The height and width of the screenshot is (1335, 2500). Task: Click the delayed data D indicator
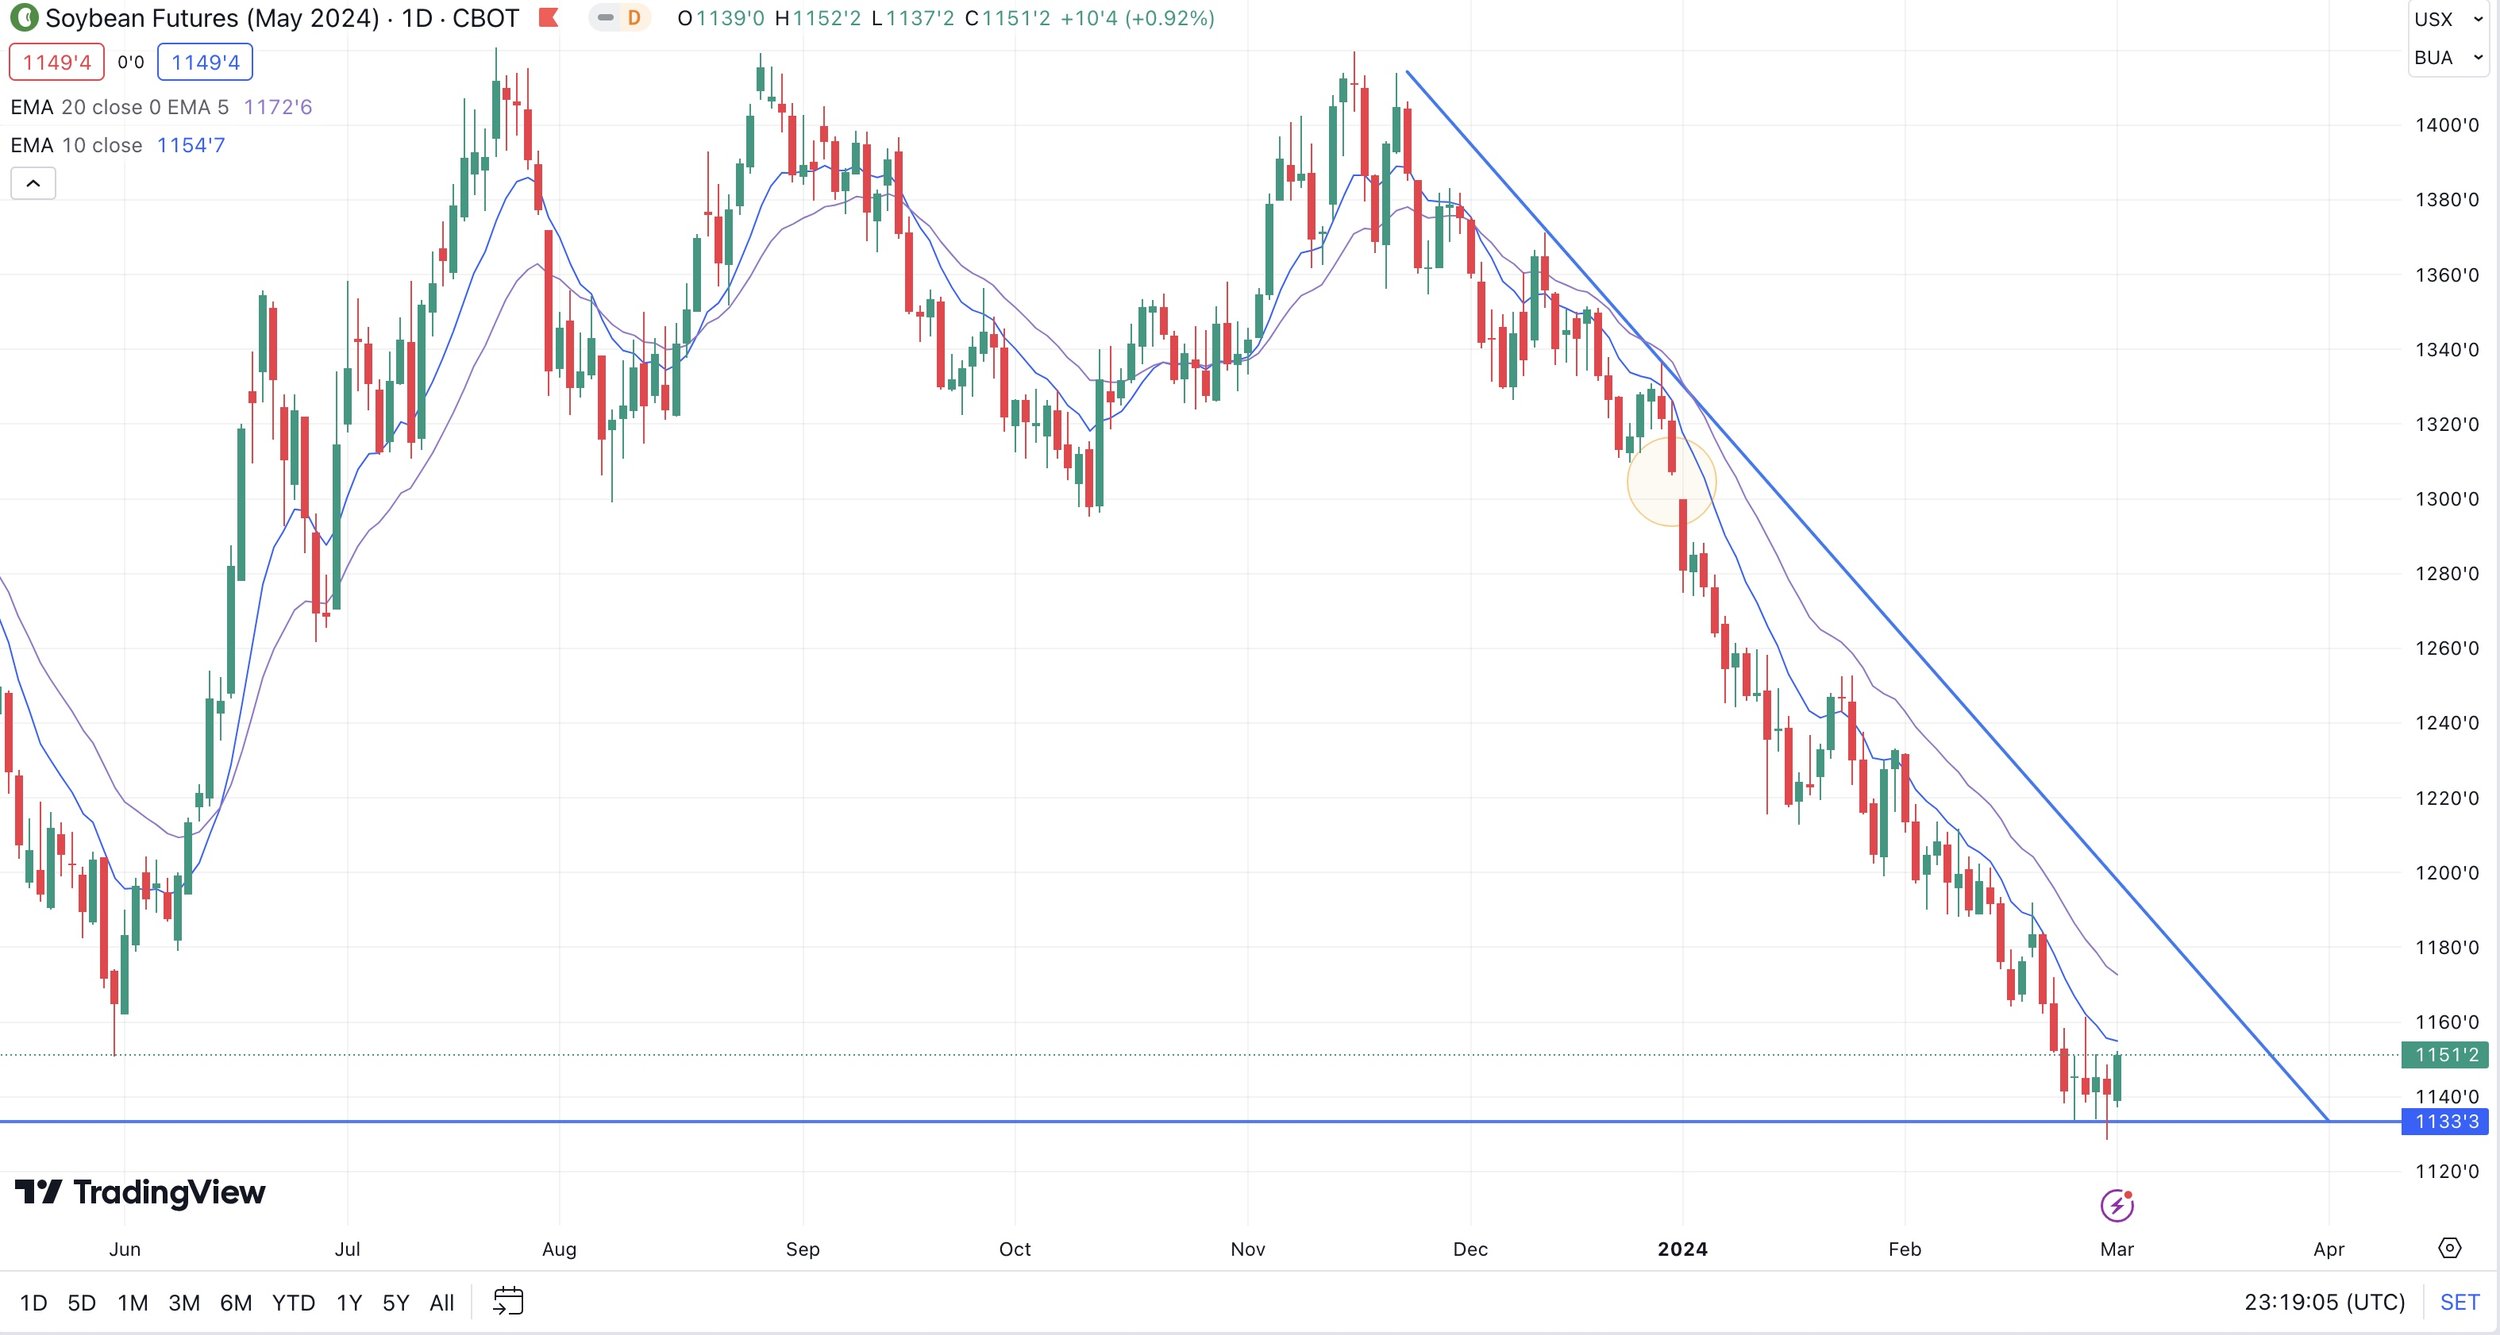point(633,18)
